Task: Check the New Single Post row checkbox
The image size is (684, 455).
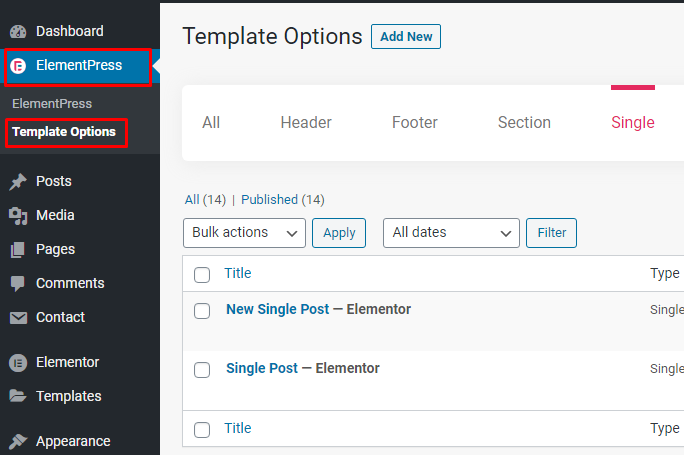Action: 202,311
